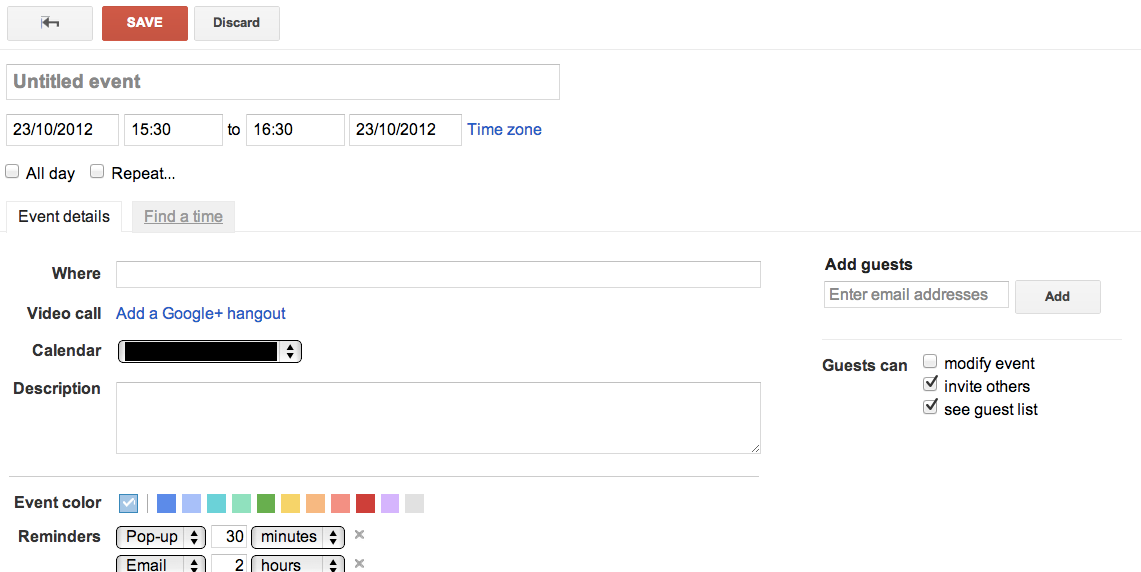
Task: Tick the Repeat checkbox
Action: click(97, 172)
